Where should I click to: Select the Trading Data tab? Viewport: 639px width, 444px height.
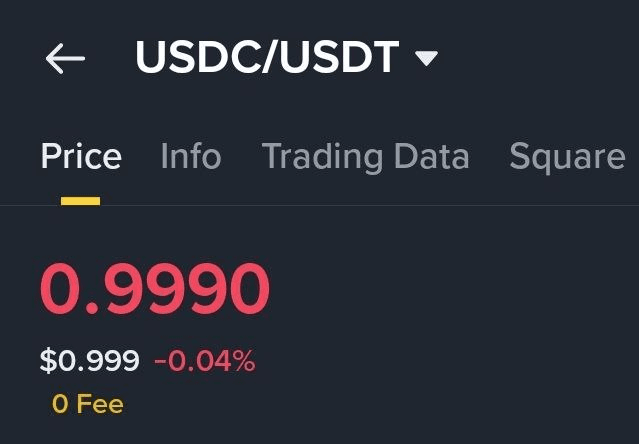(365, 157)
